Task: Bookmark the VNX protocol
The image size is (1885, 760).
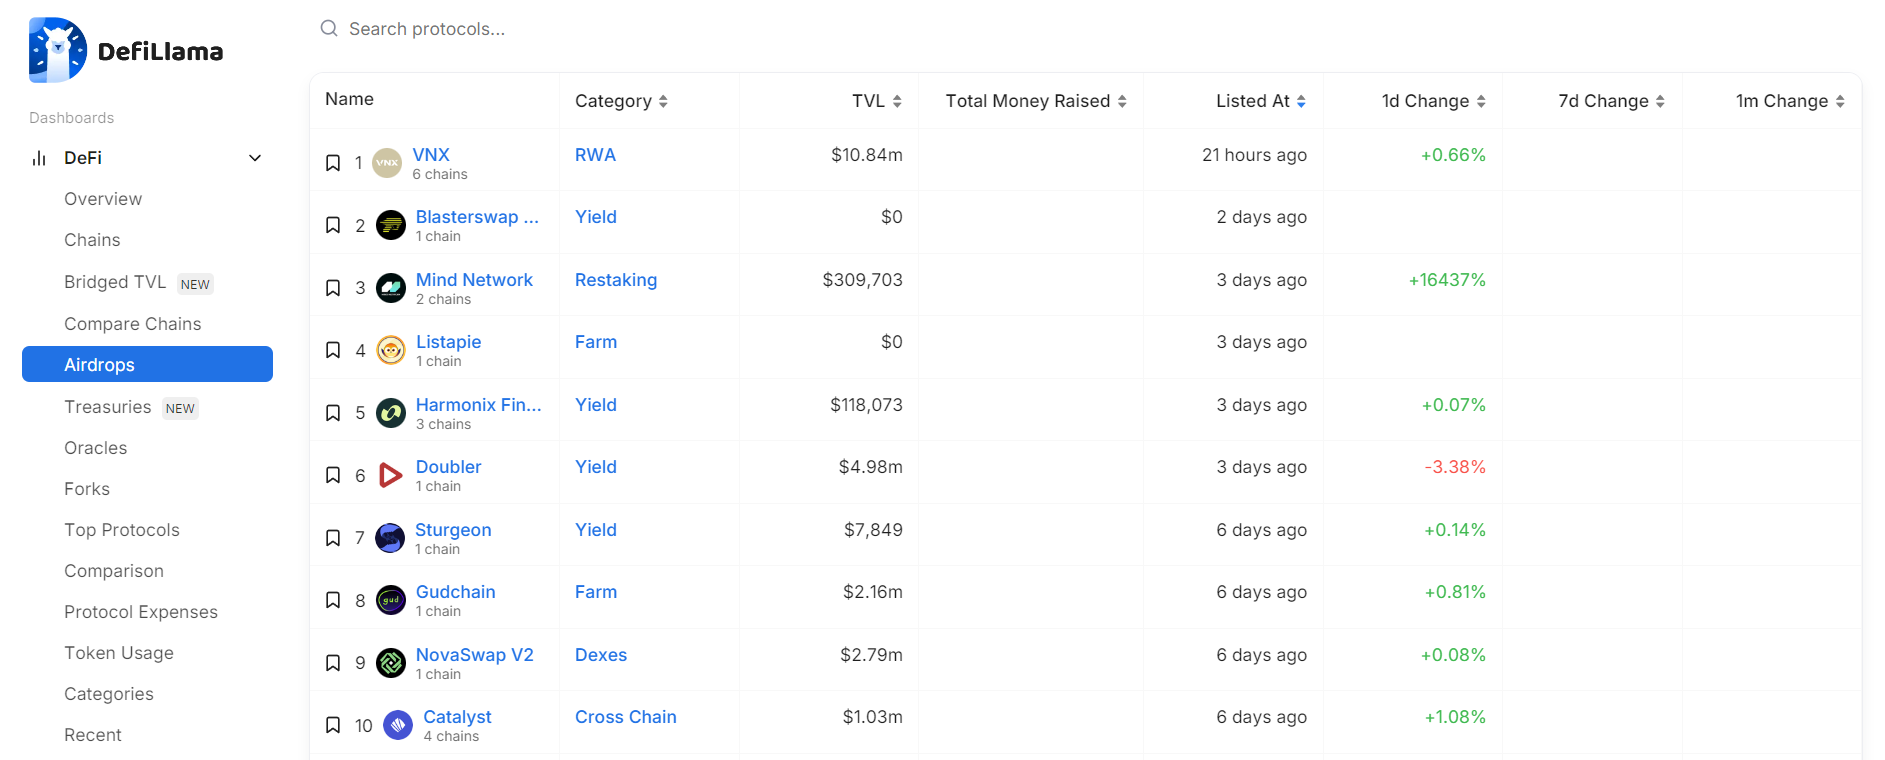Action: [x=333, y=163]
